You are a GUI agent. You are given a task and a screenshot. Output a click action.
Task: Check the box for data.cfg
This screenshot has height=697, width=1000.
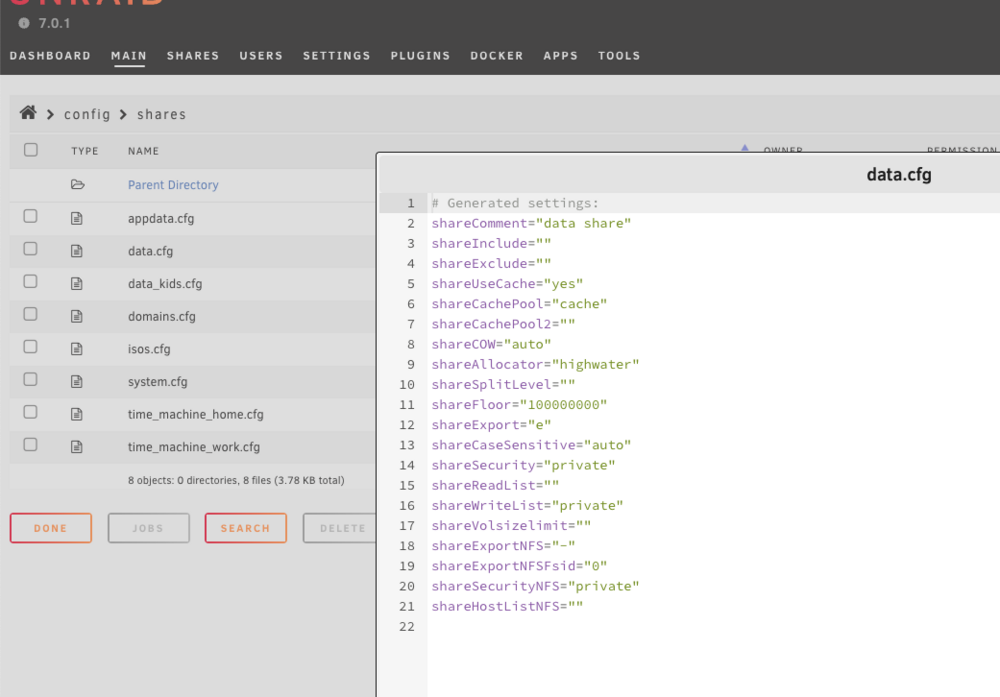tap(30, 249)
